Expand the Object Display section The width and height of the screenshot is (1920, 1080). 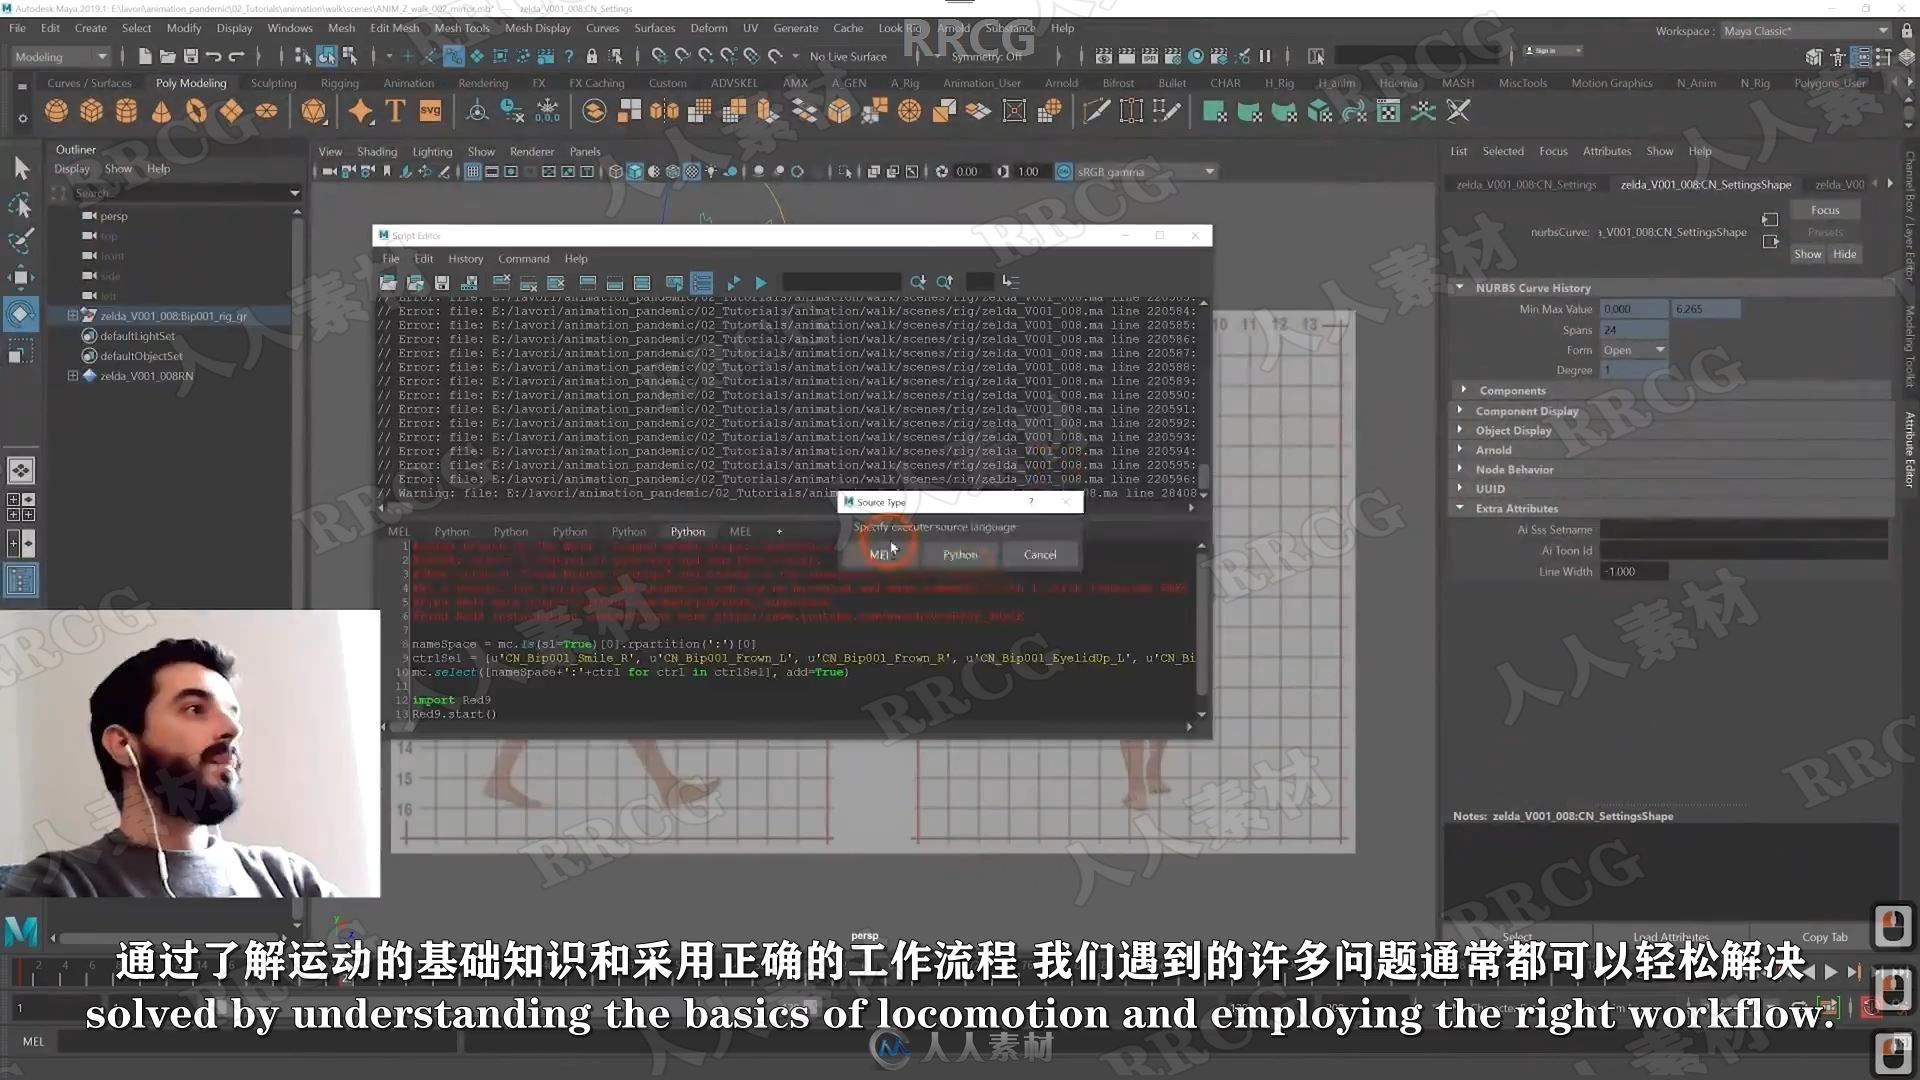1460,430
